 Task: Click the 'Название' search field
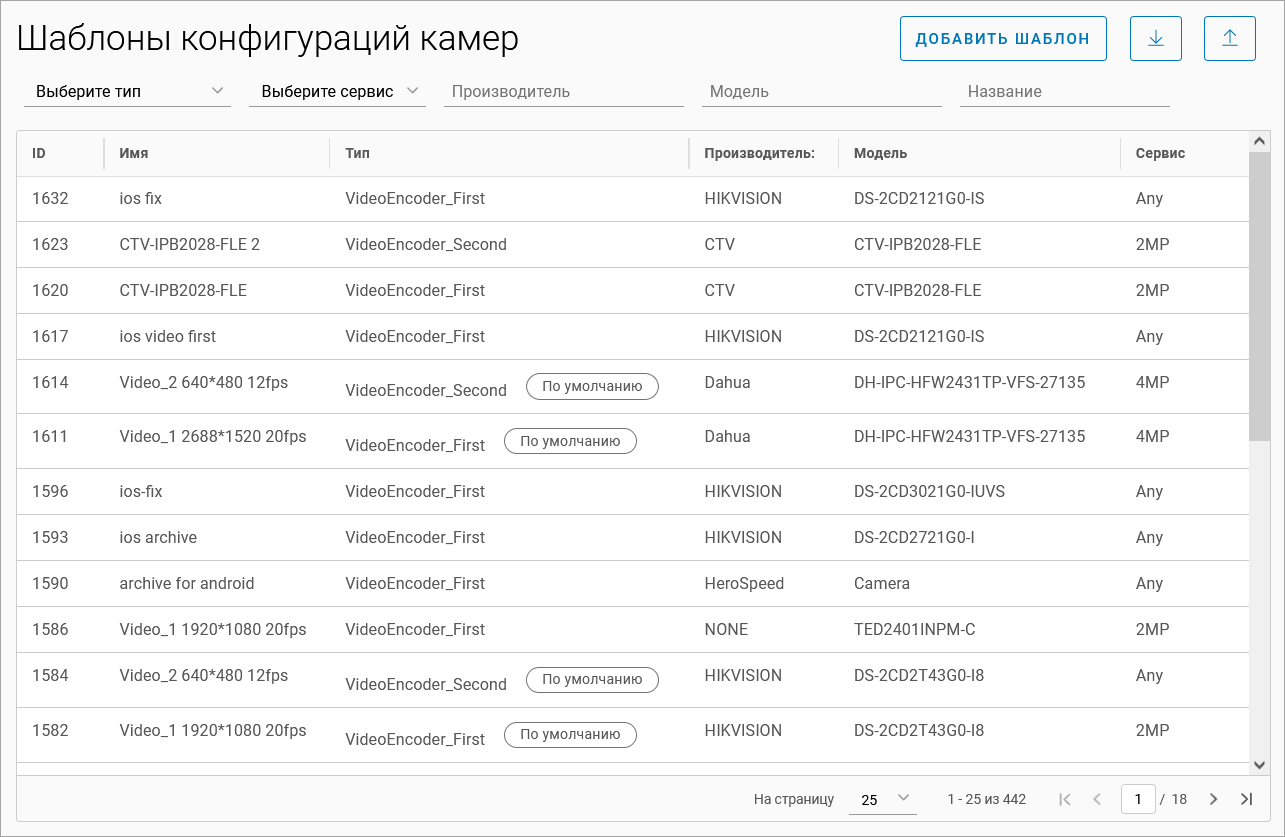(1063, 91)
